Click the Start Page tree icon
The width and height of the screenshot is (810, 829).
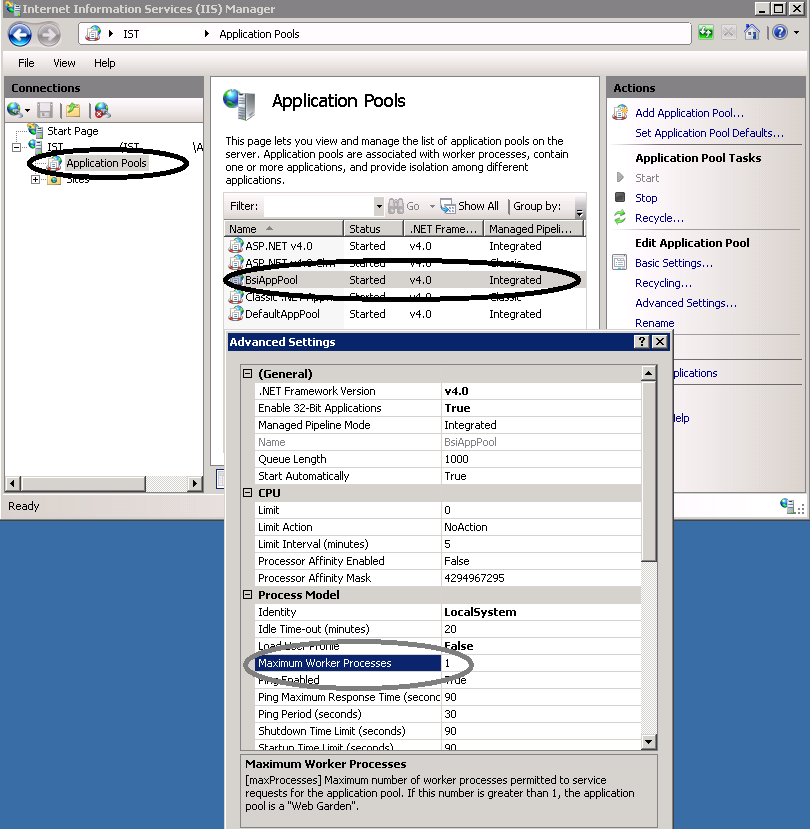click(x=35, y=130)
